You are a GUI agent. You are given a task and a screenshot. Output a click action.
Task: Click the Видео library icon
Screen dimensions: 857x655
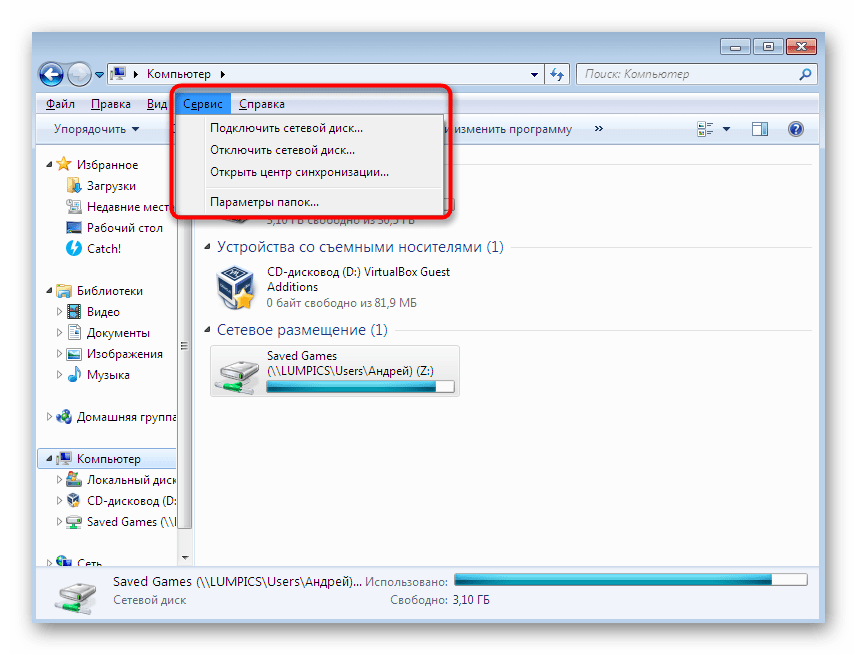pos(74,312)
